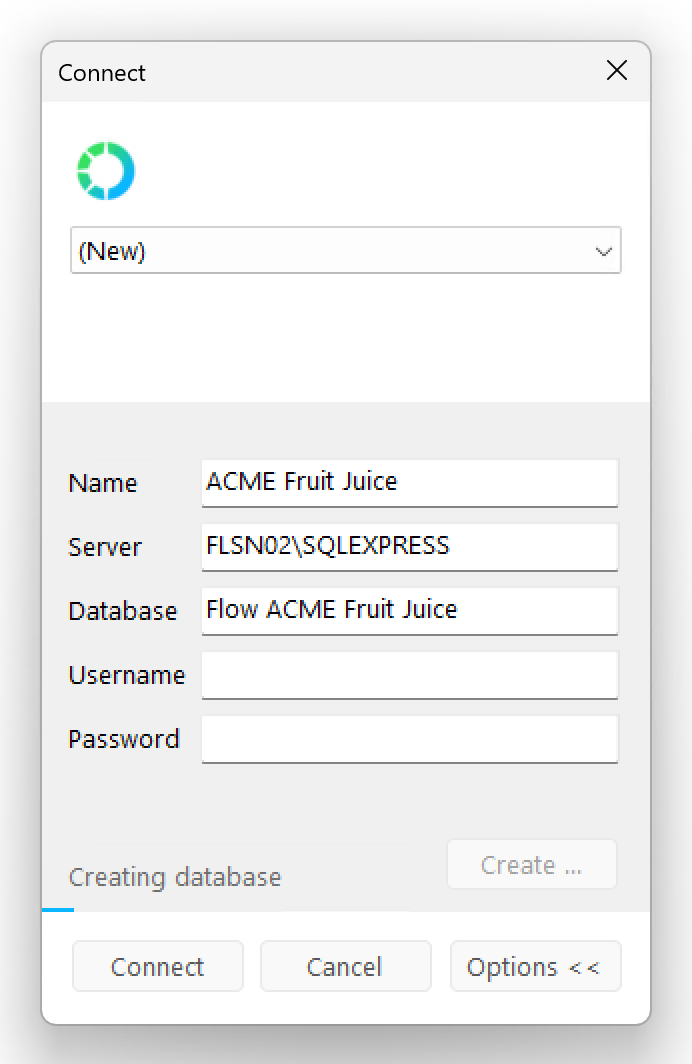This screenshot has height=1064, width=692.
Task: Click the Server label
Action: click(x=104, y=547)
